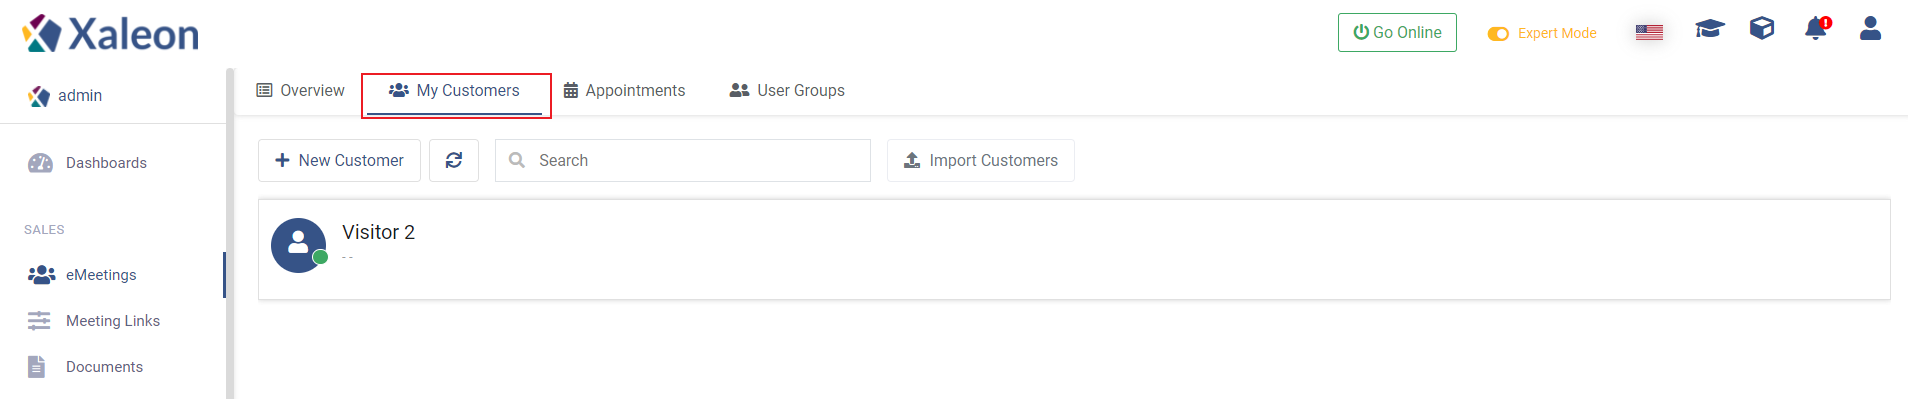The width and height of the screenshot is (1908, 399).
Task: Click into the customer Search field
Action: point(683,160)
